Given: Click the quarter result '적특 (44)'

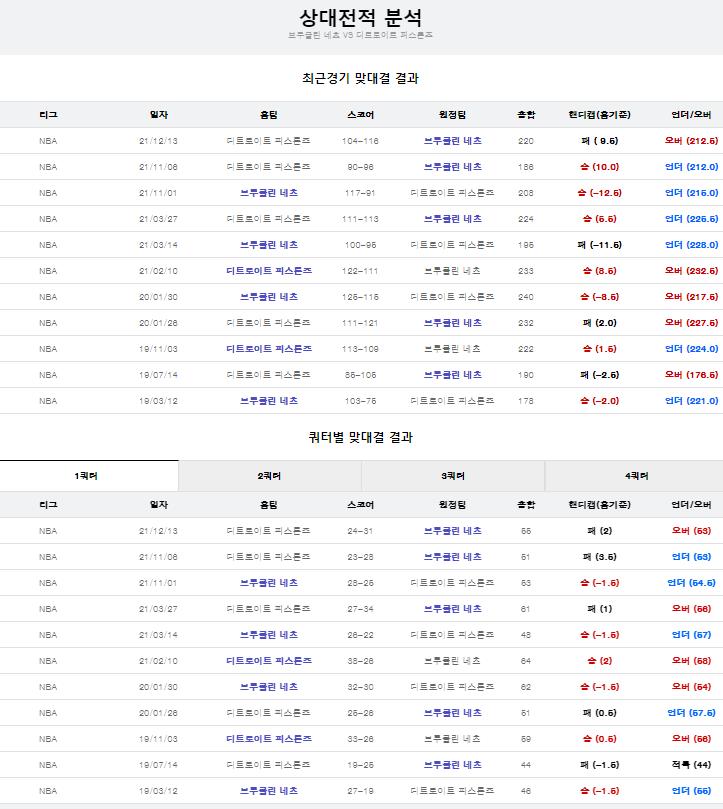Looking at the screenshot, I should 691,765.
